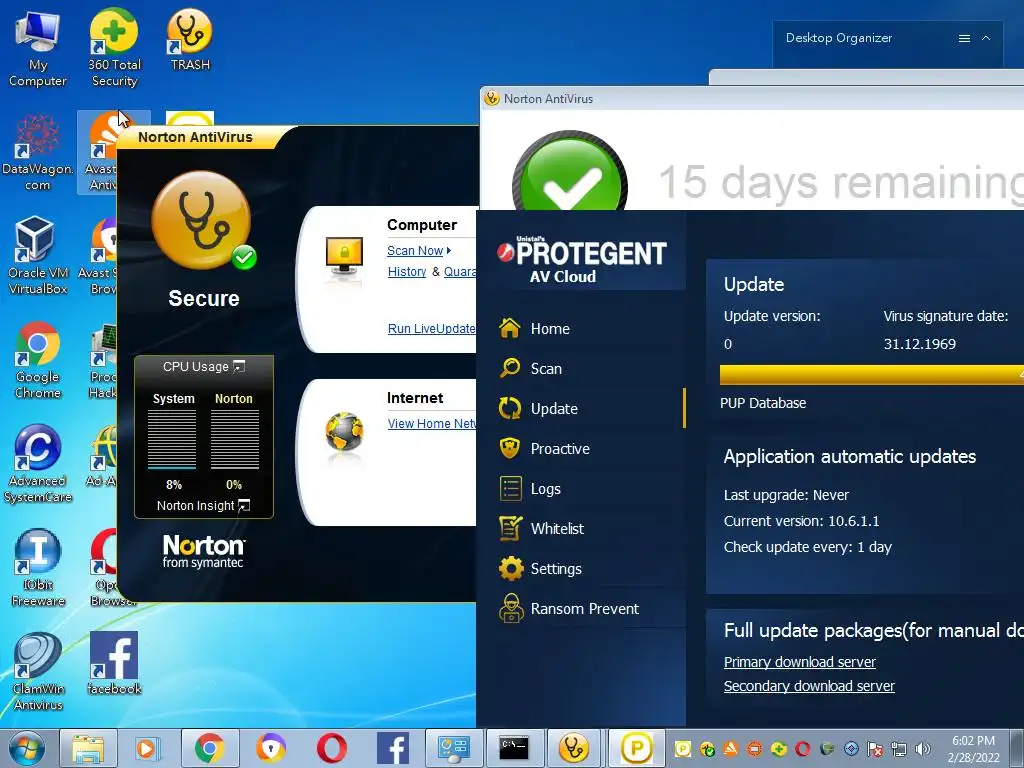Open the My Computer desktop icon
The height and width of the screenshot is (768, 1024).
click(37, 49)
